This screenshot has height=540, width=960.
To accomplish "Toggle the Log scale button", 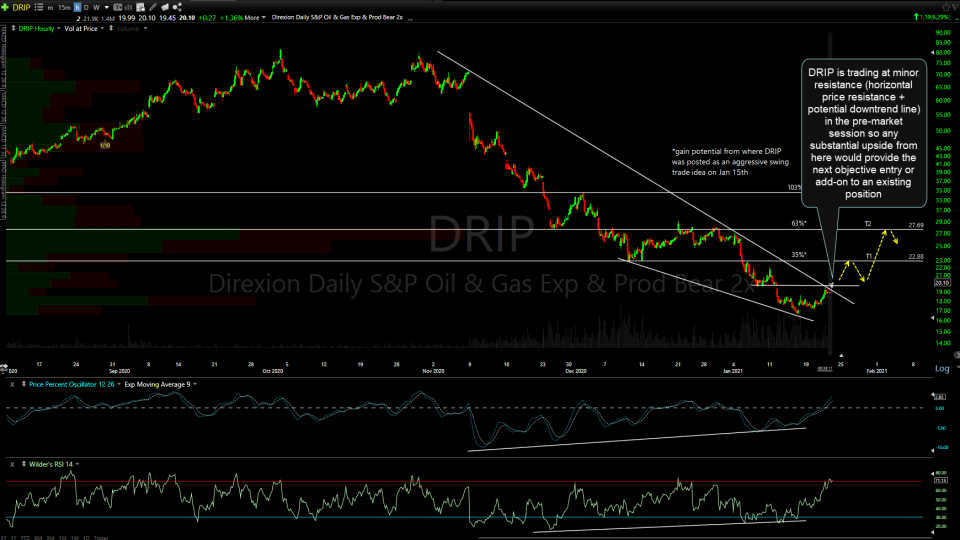I will 941,369.
